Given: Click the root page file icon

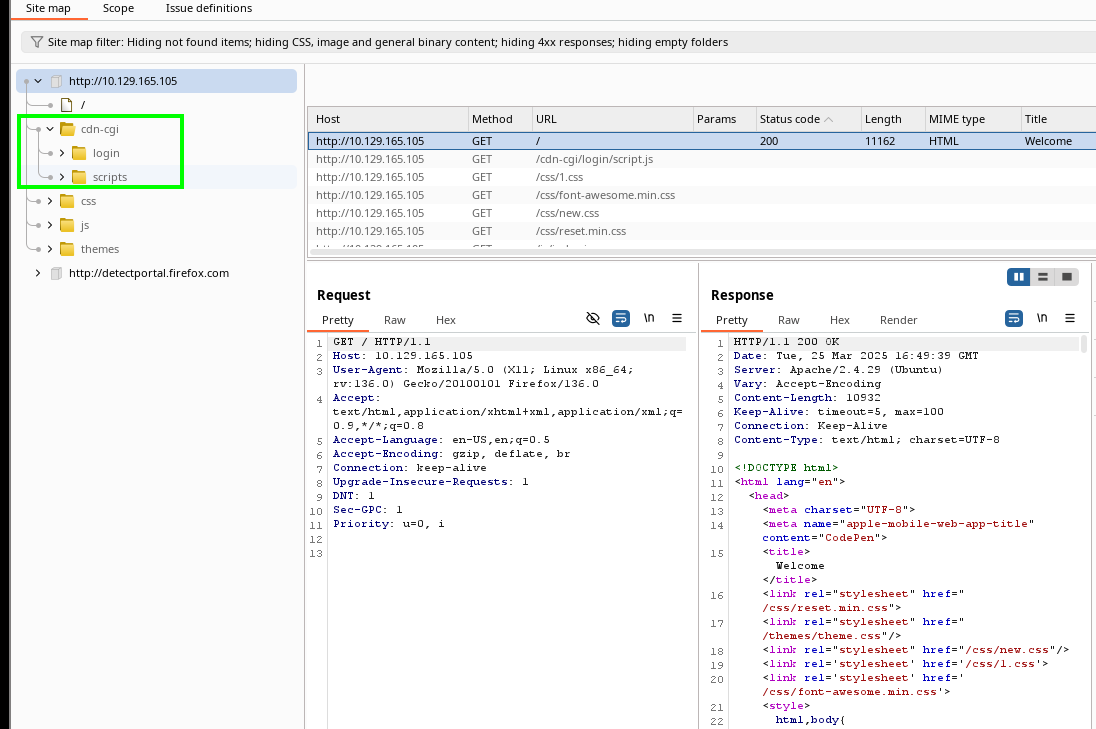Looking at the screenshot, I should pos(66,105).
